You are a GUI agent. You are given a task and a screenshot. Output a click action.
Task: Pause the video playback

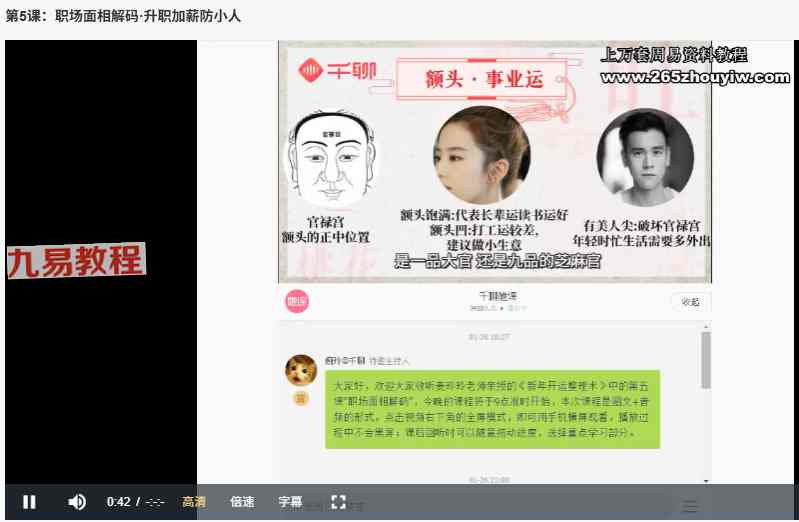29,502
